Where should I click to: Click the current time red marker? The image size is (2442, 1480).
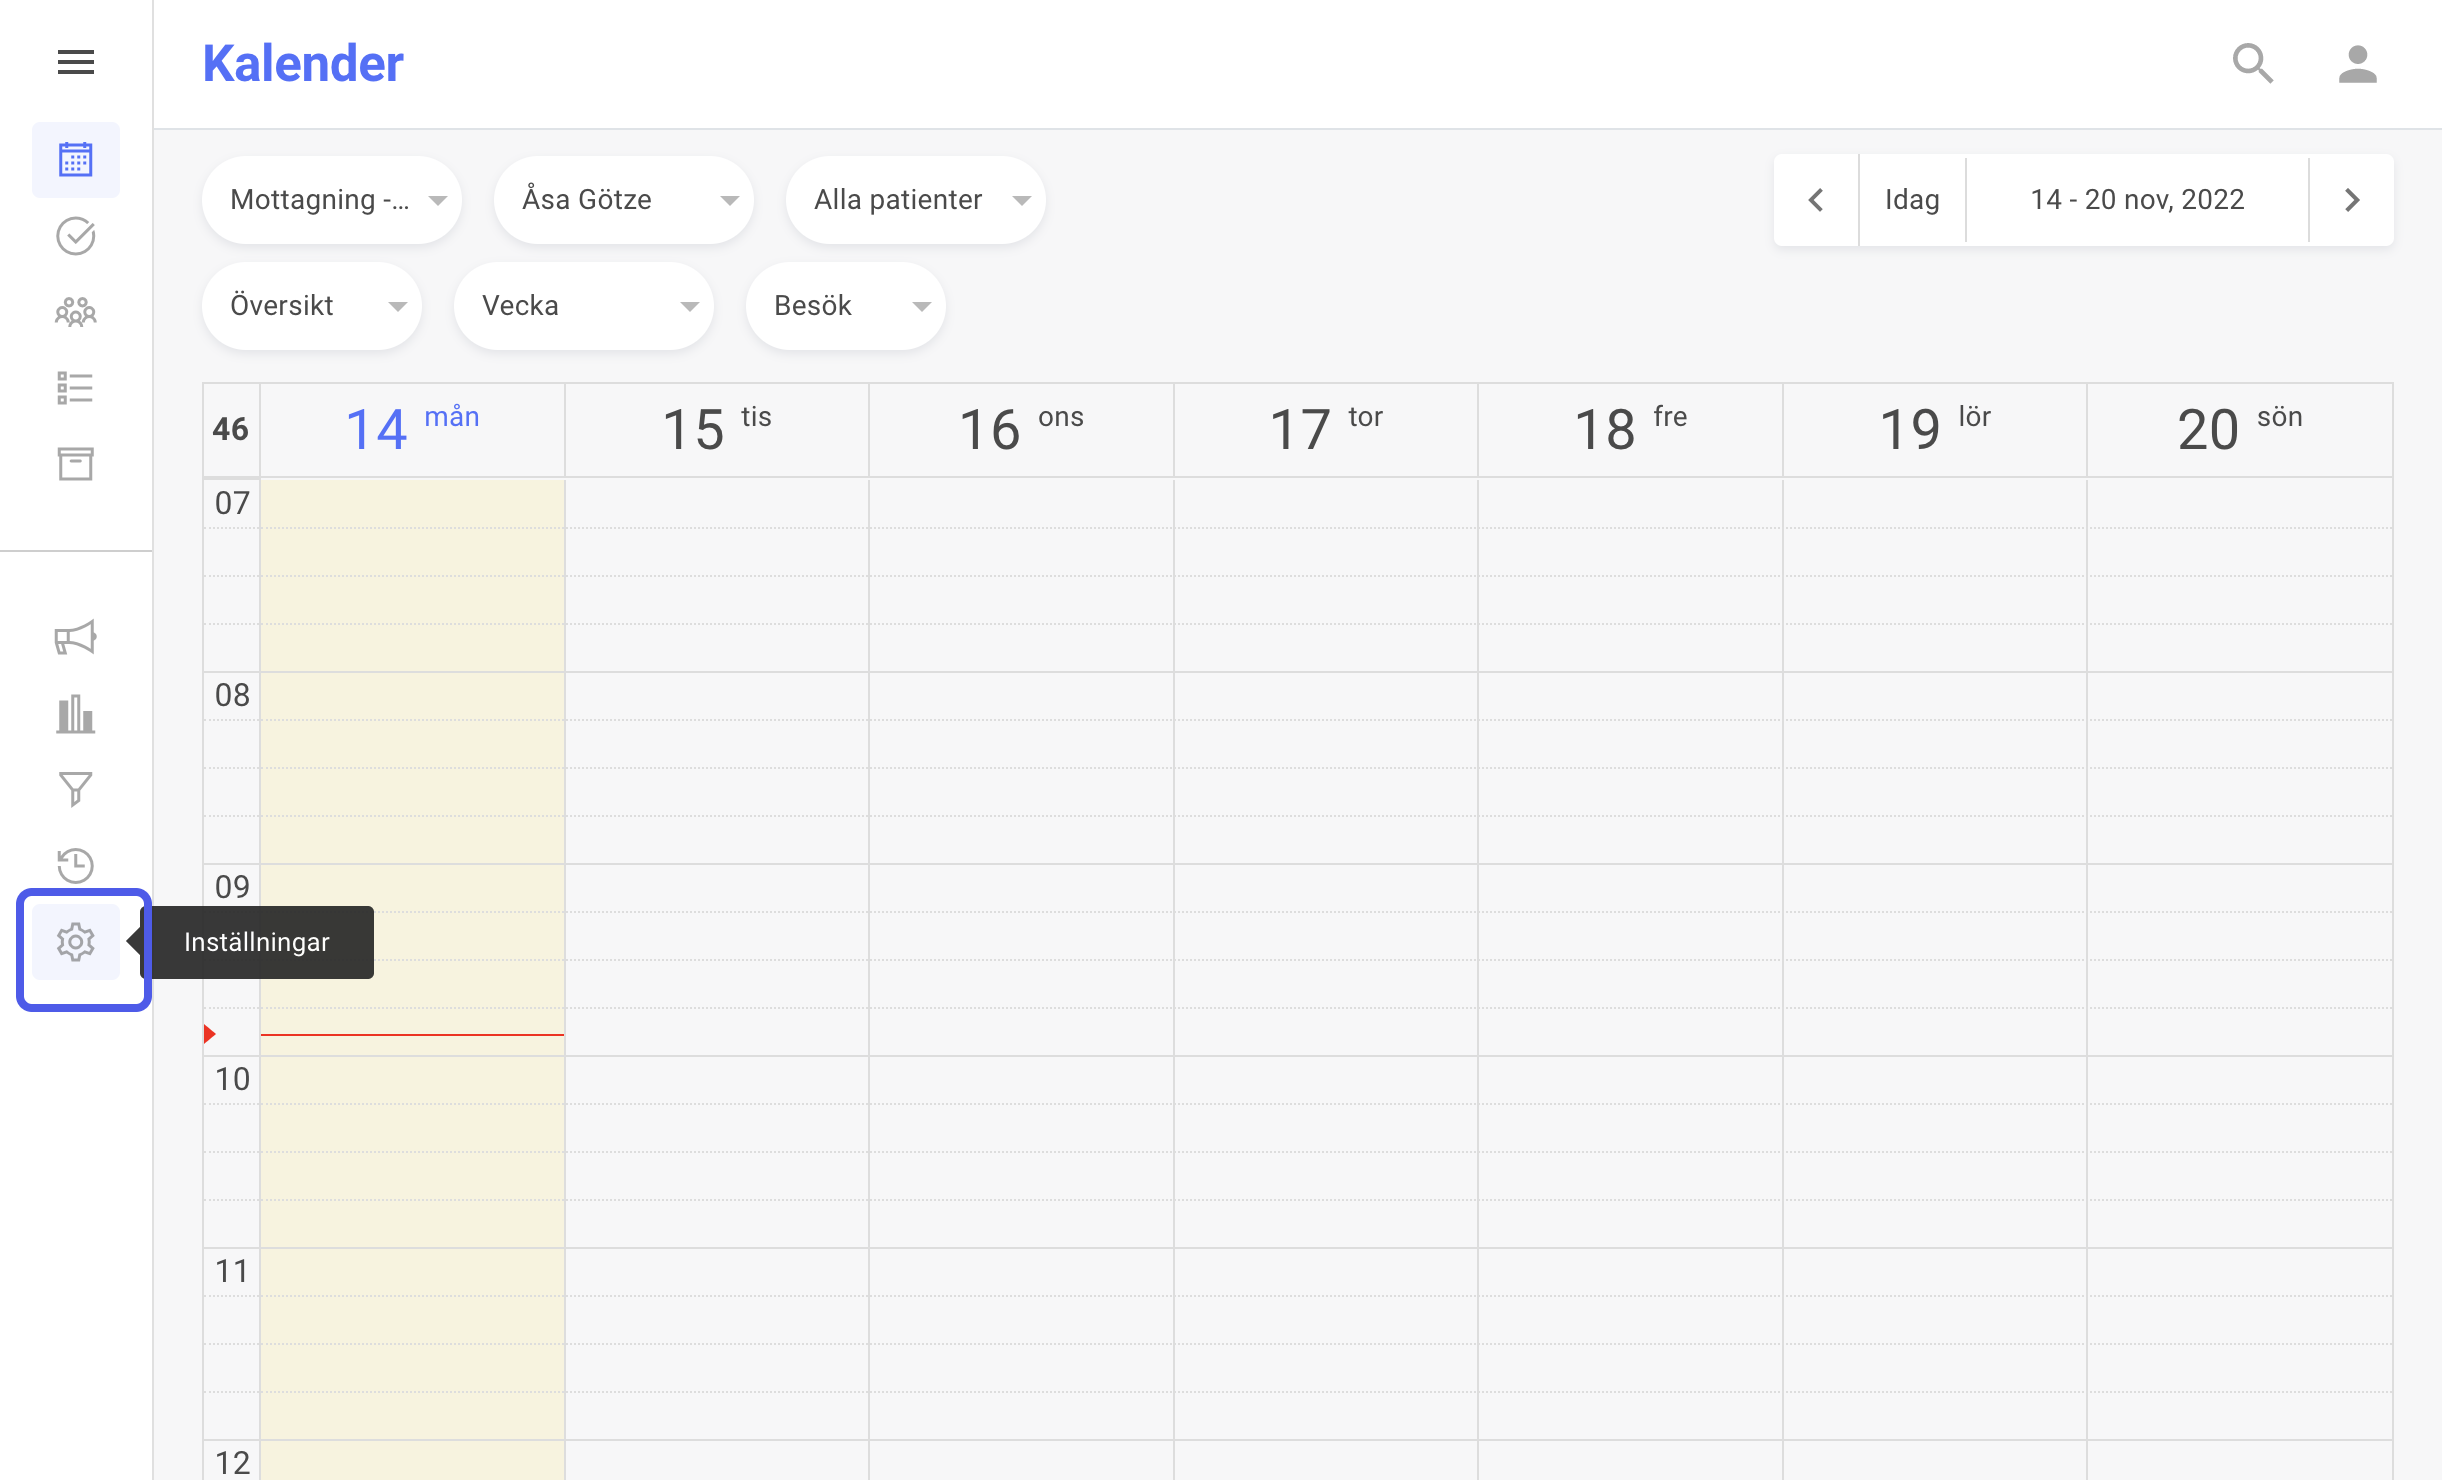210,1034
